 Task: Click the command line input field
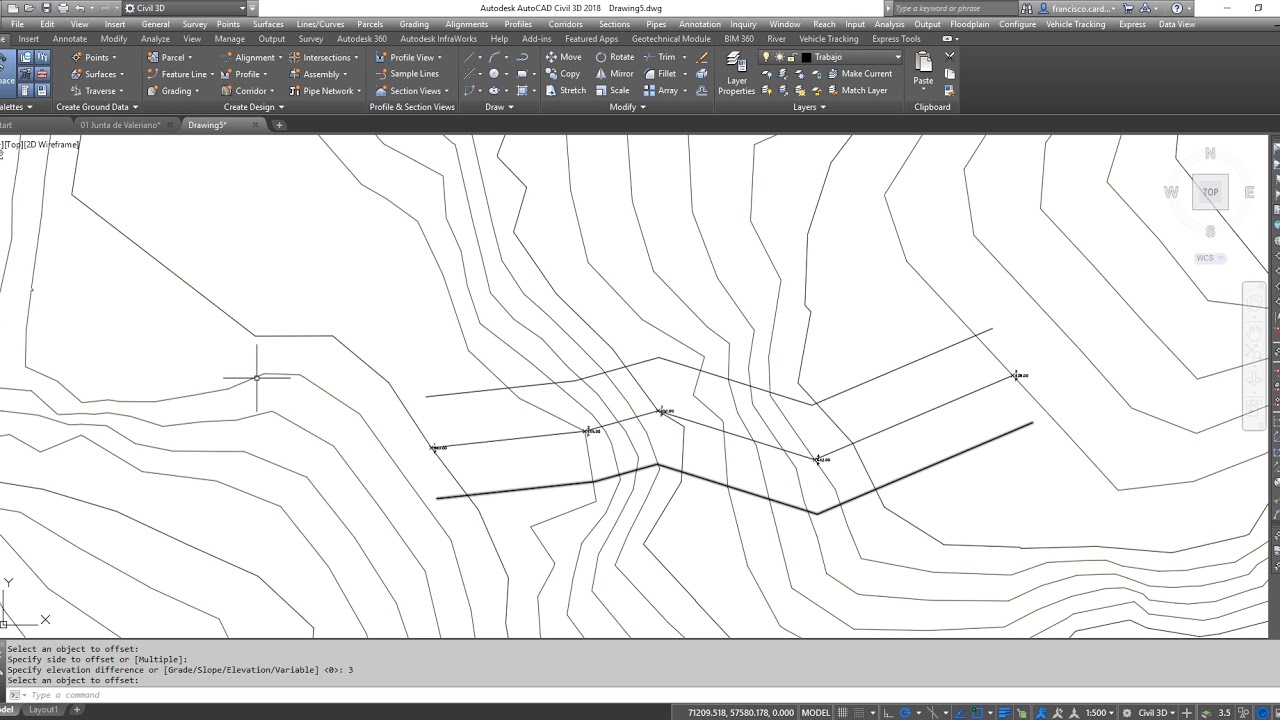(640, 695)
